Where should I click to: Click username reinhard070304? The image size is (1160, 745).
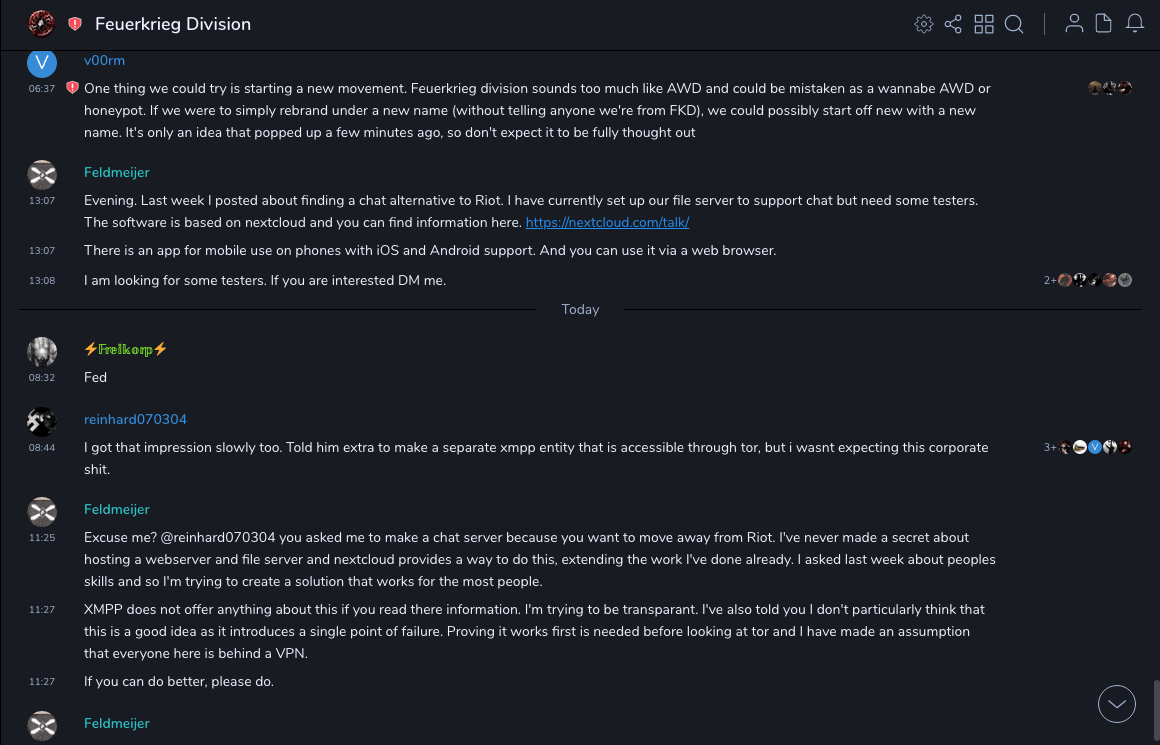point(135,419)
